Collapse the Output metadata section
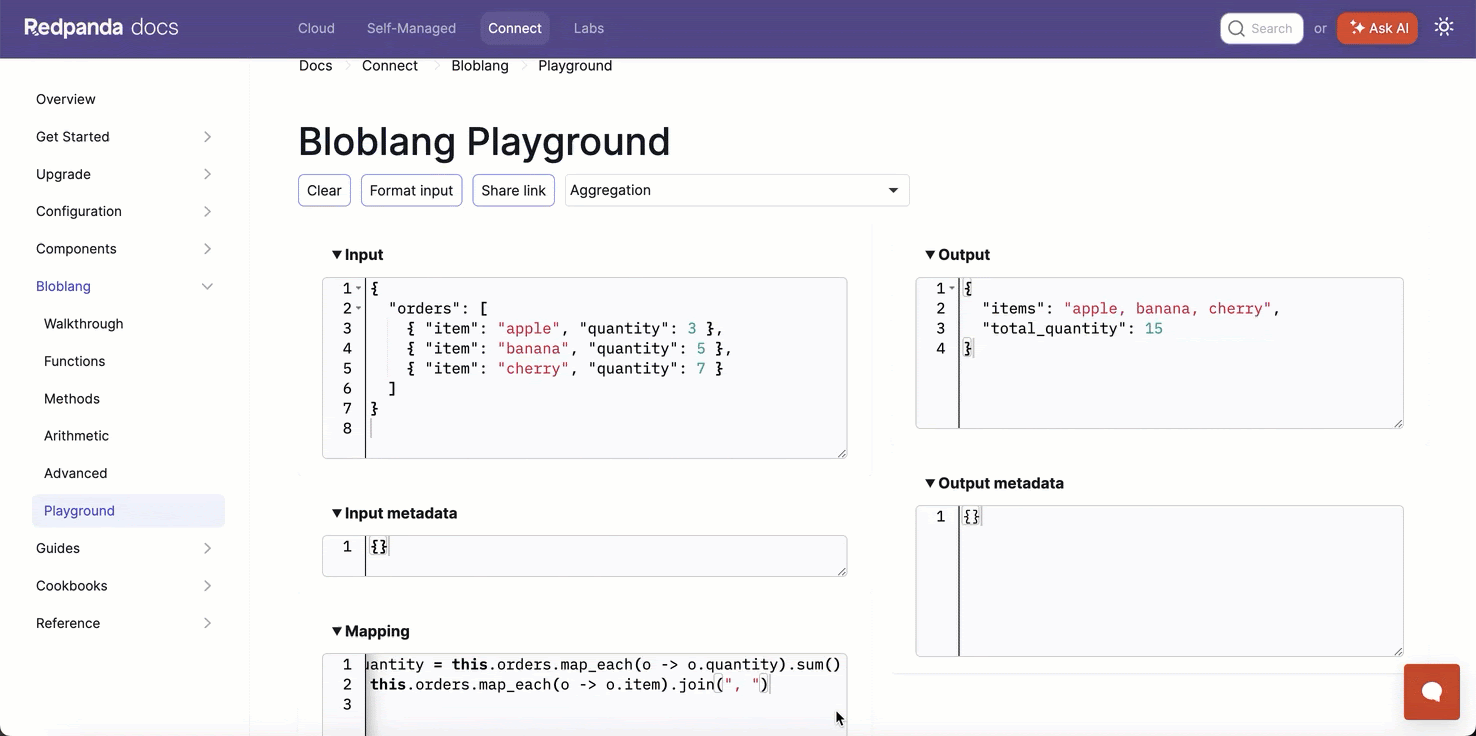Viewport: 1476px width, 736px height. click(x=930, y=483)
